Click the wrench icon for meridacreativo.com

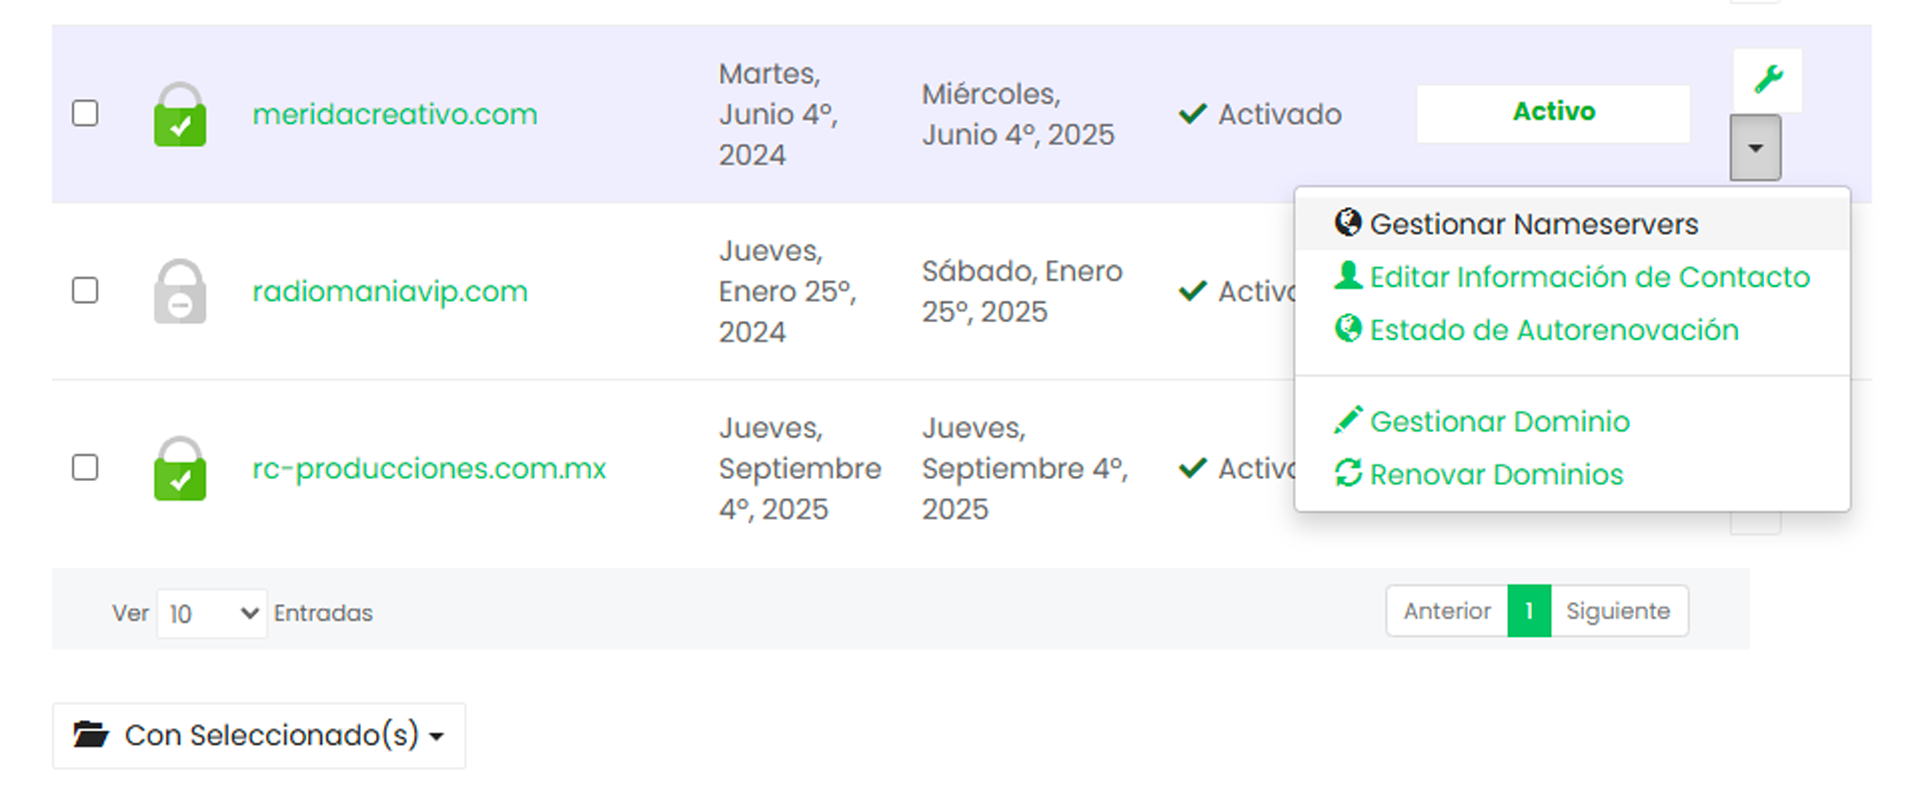pyautogui.click(x=1768, y=79)
